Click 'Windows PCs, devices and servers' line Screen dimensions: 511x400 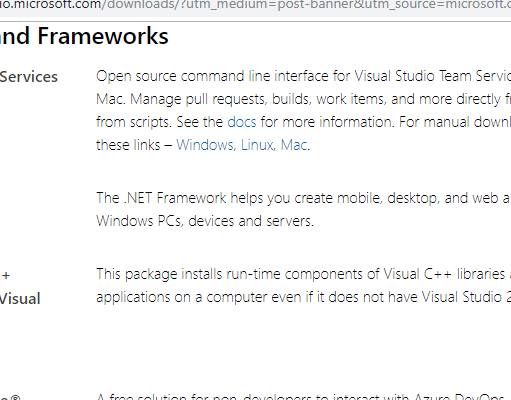[x=205, y=221]
